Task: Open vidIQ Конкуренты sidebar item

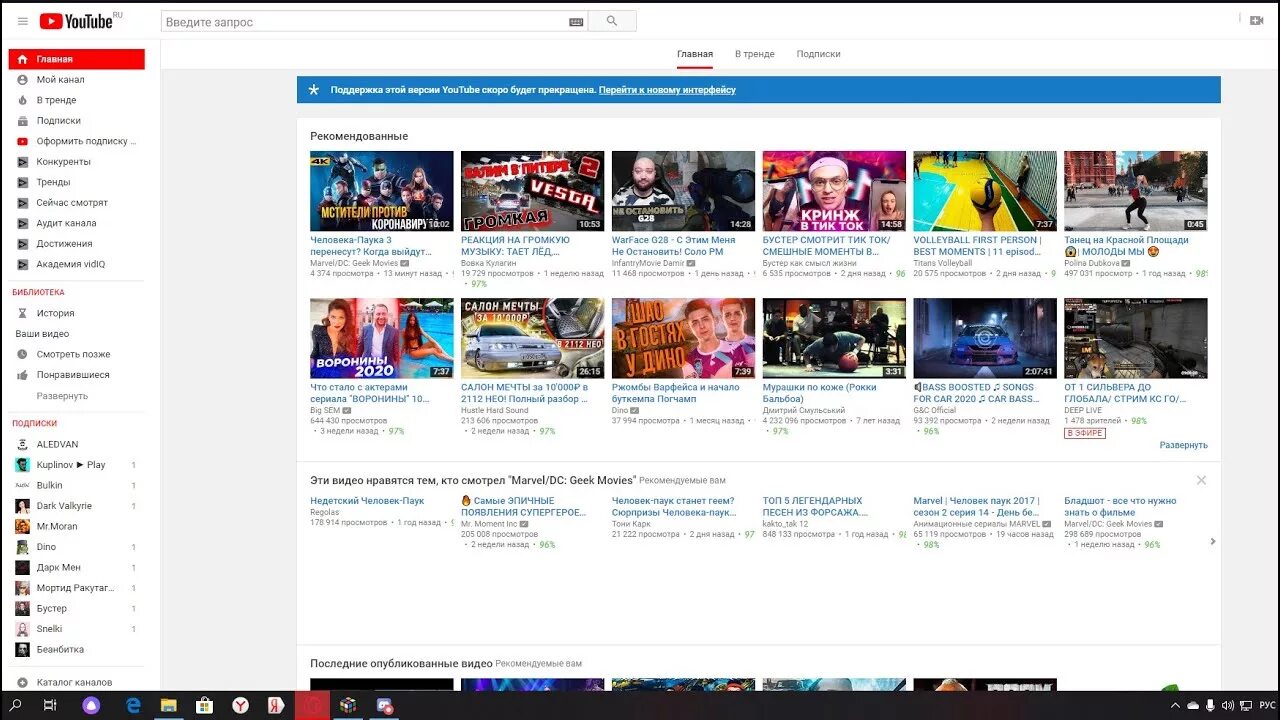Action: 76,161
